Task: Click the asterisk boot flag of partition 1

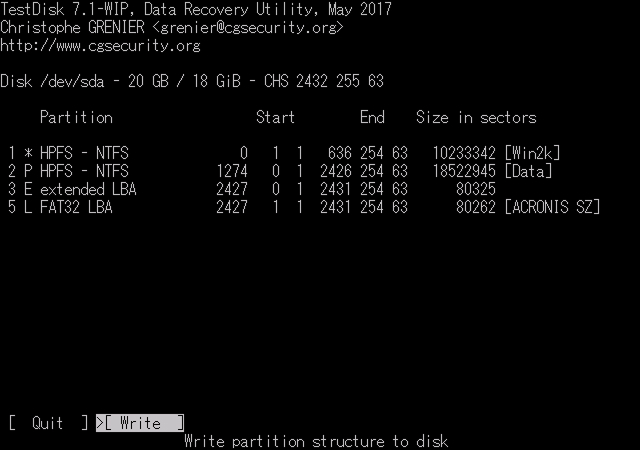Action: tap(28, 154)
